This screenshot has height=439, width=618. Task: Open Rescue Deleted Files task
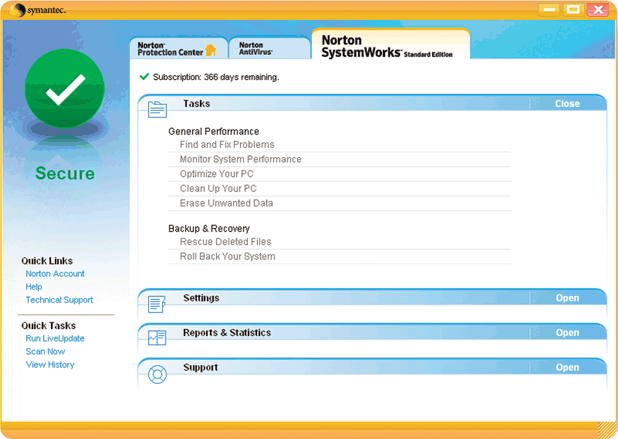(x=225, y=242)
